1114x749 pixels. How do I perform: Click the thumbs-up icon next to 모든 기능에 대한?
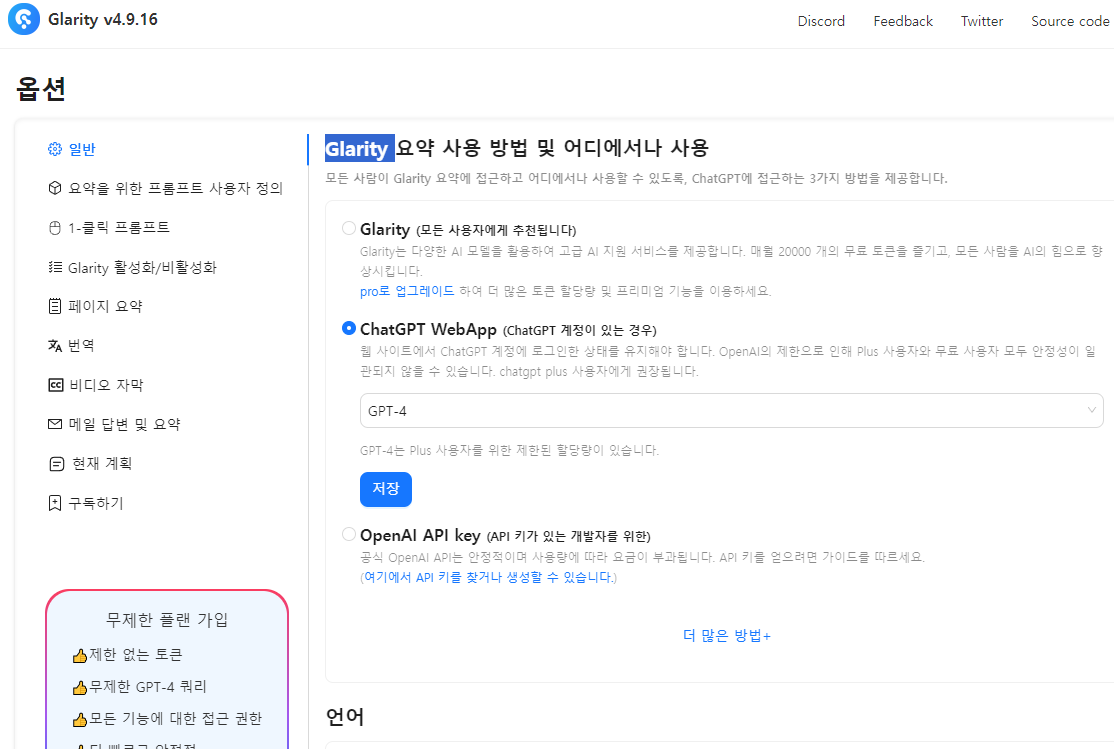80,720
